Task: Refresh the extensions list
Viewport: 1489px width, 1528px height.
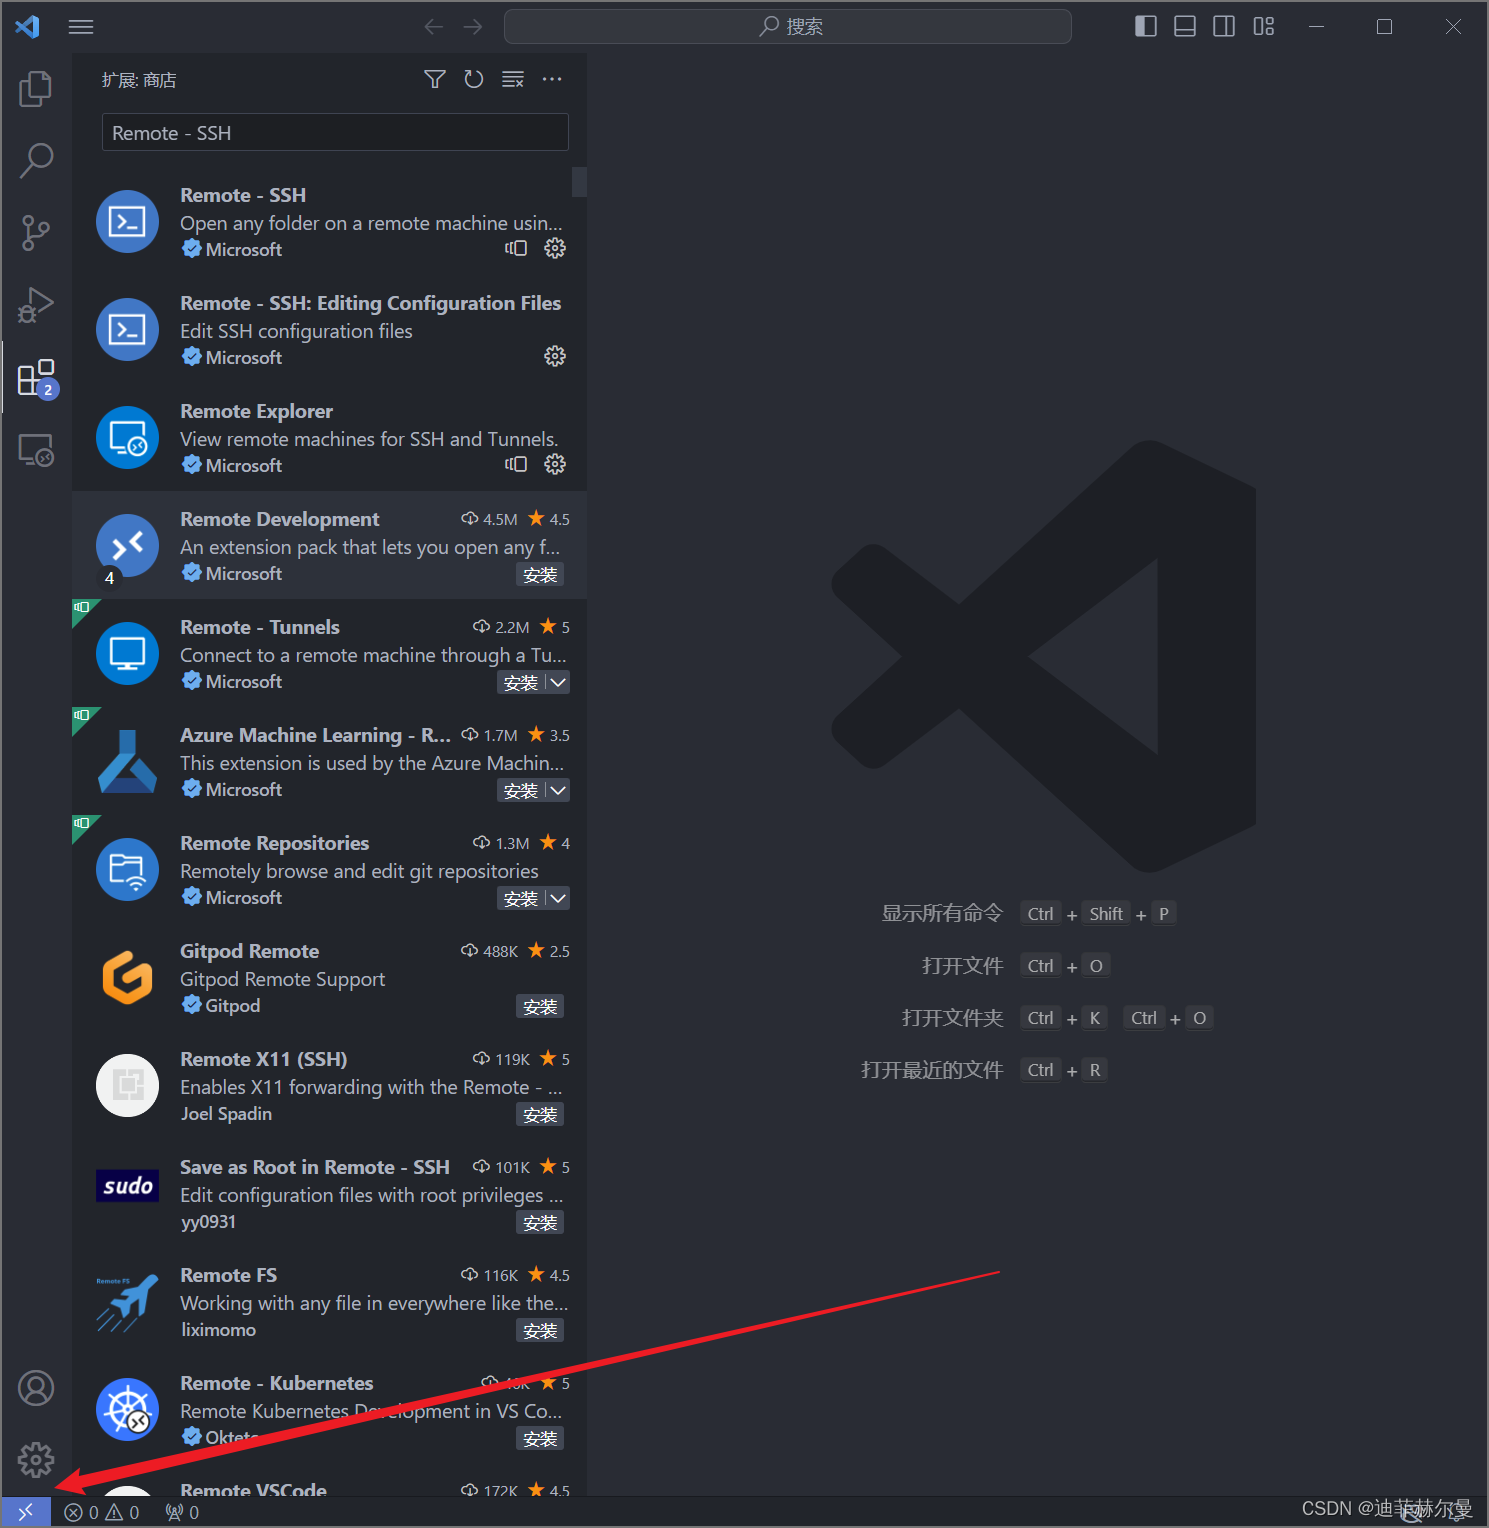Action: [474, 79]
